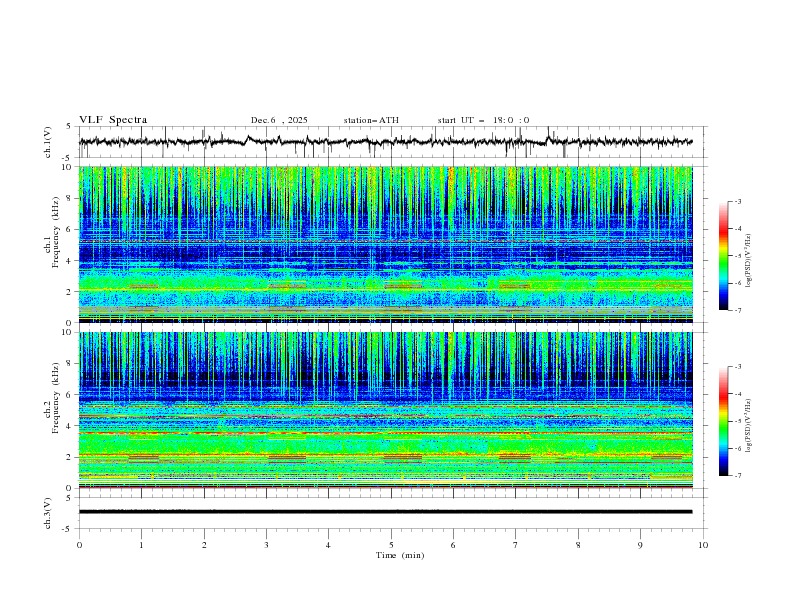
Task: Click time axis tick label '10'
Action: coord(703,545)
